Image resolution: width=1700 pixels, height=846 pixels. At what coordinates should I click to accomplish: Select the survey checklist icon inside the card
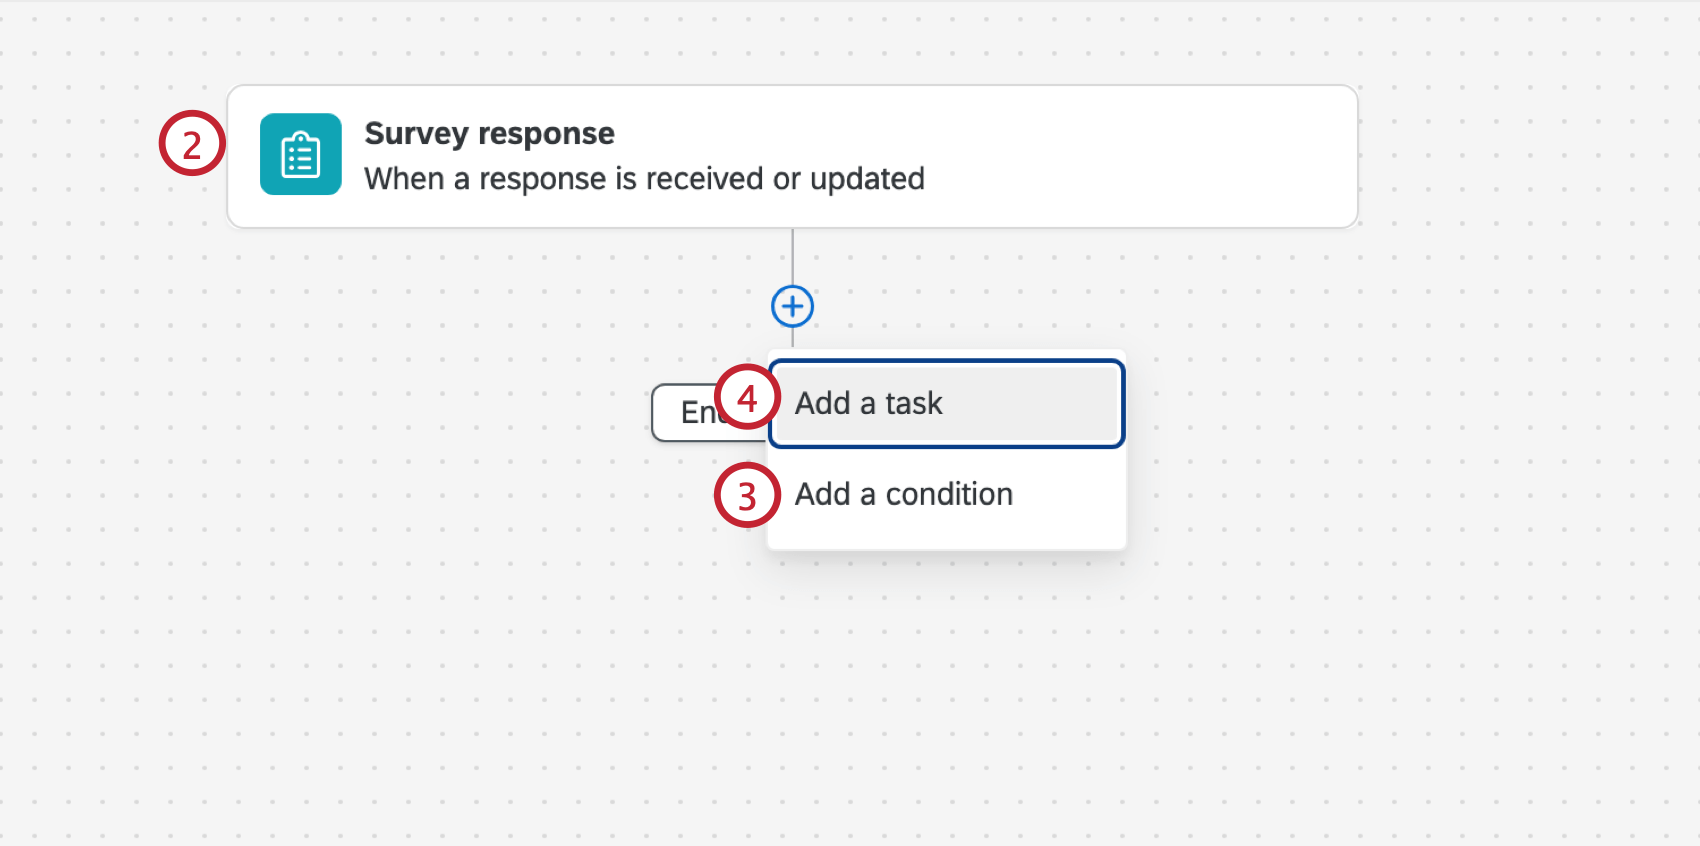pos(300,154)
